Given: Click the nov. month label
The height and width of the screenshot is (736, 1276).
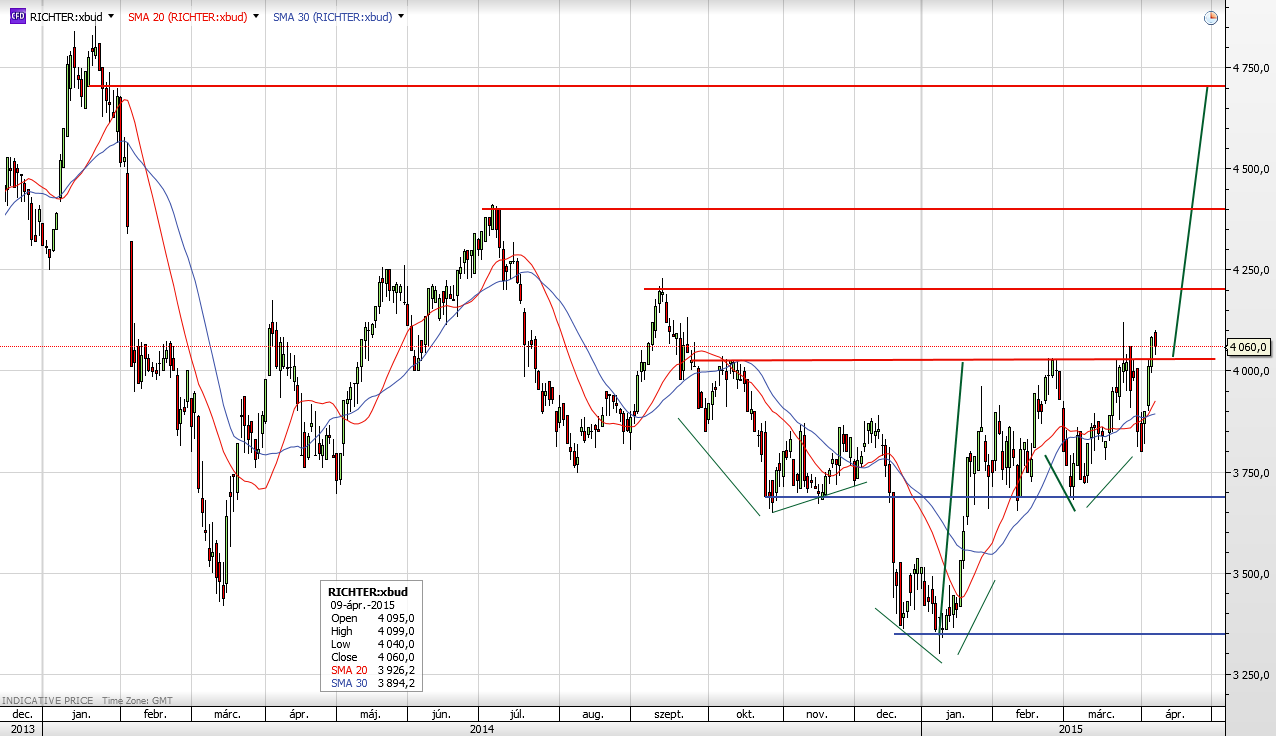Looking at the screenshot, I should coord(817,715).
